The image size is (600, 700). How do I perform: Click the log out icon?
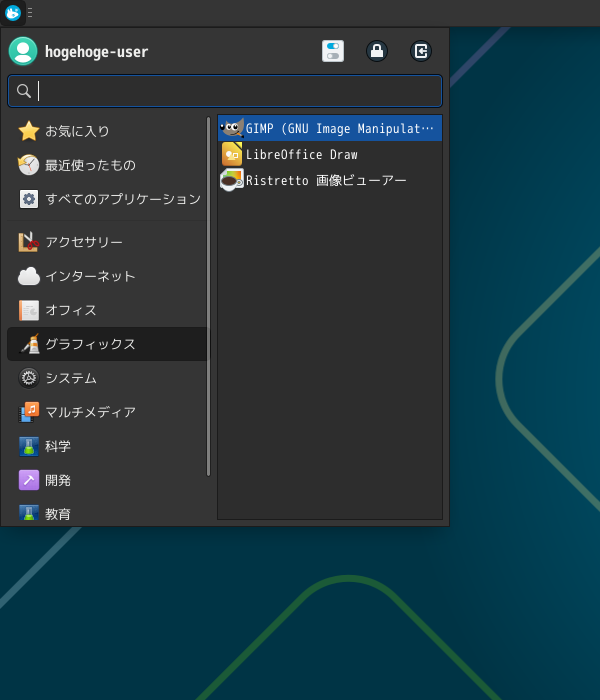click(x=421, y=51)
